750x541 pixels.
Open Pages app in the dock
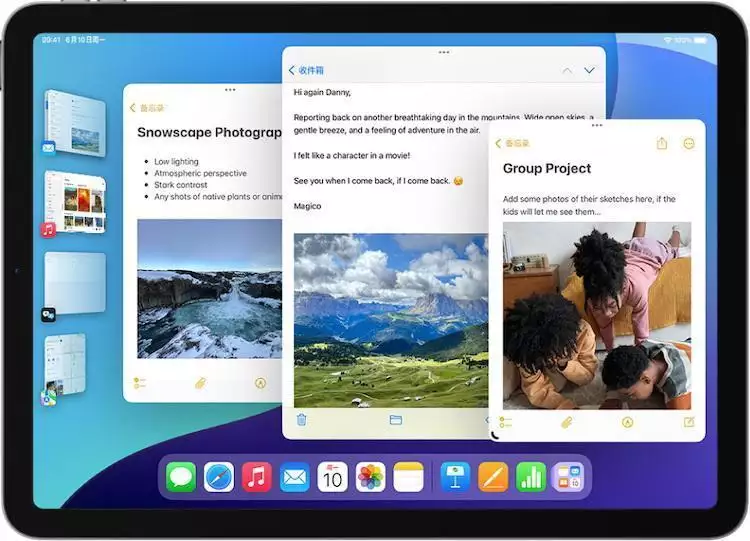tap(493, 477)
